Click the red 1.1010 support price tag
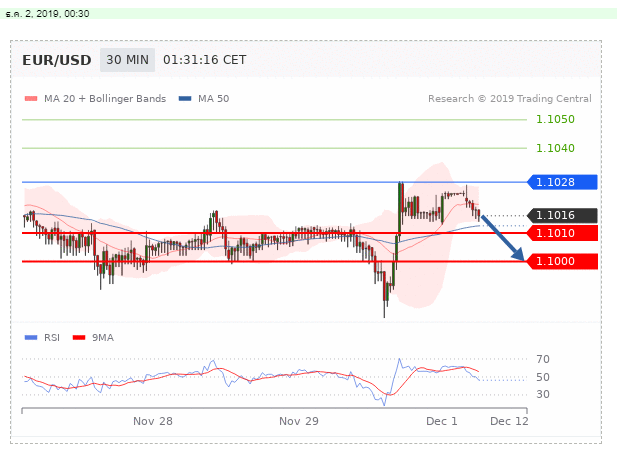 click(x=562, y=233)
